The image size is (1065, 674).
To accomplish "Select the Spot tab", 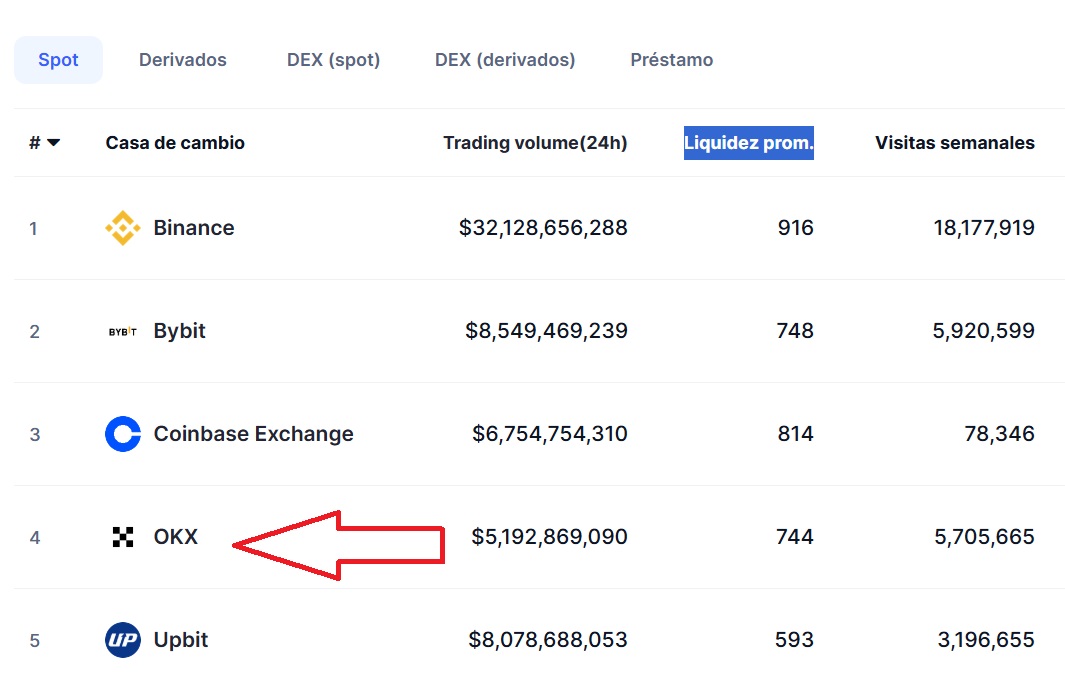I will pyautogui.click(x=57, y=59).
